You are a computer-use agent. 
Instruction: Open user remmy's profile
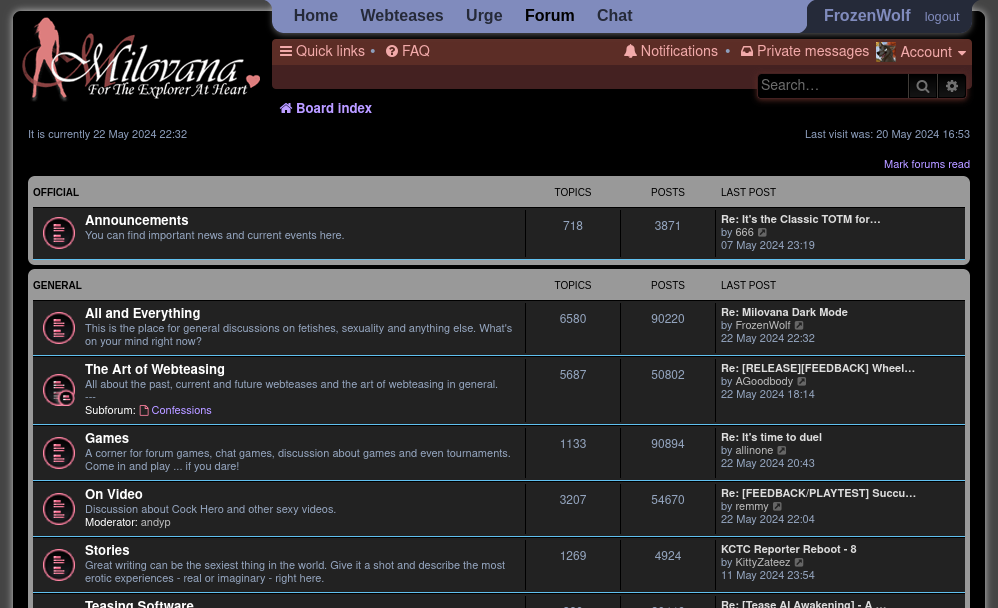pyautogui.click(x=752, y=507)
